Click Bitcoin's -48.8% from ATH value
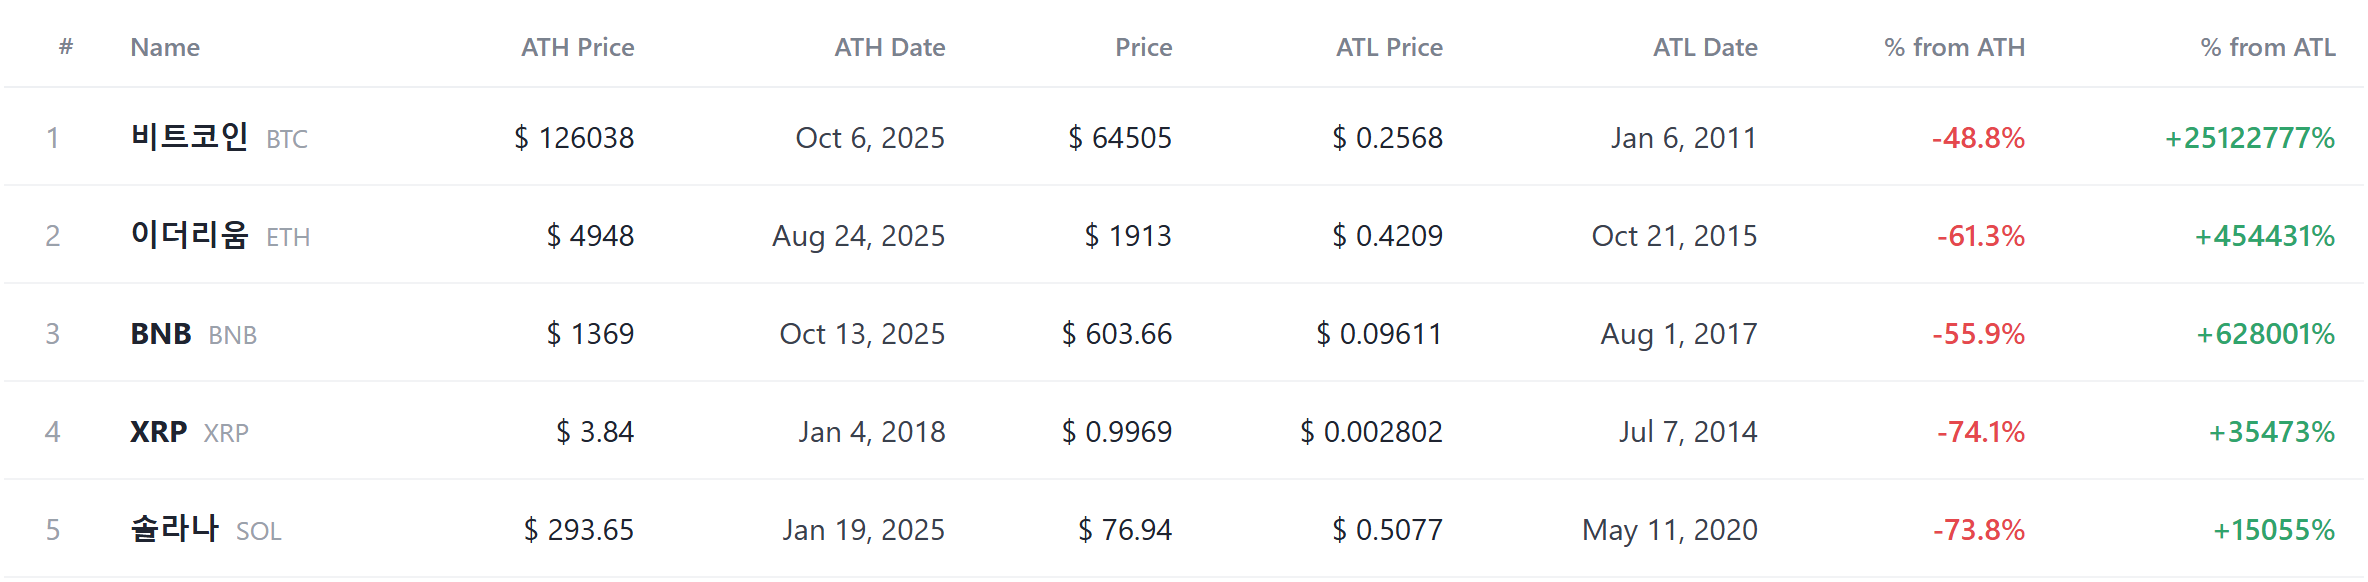The width and height of the screenshot is (2368, 582). (1978, 138)
